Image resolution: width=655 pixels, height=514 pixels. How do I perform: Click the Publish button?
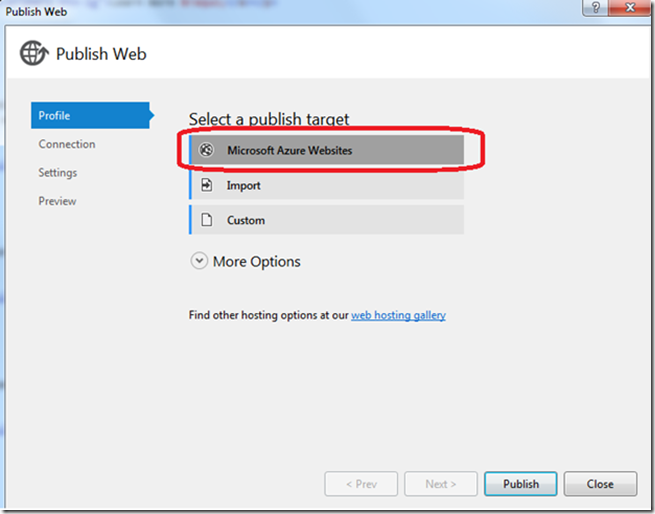point(520,484)
